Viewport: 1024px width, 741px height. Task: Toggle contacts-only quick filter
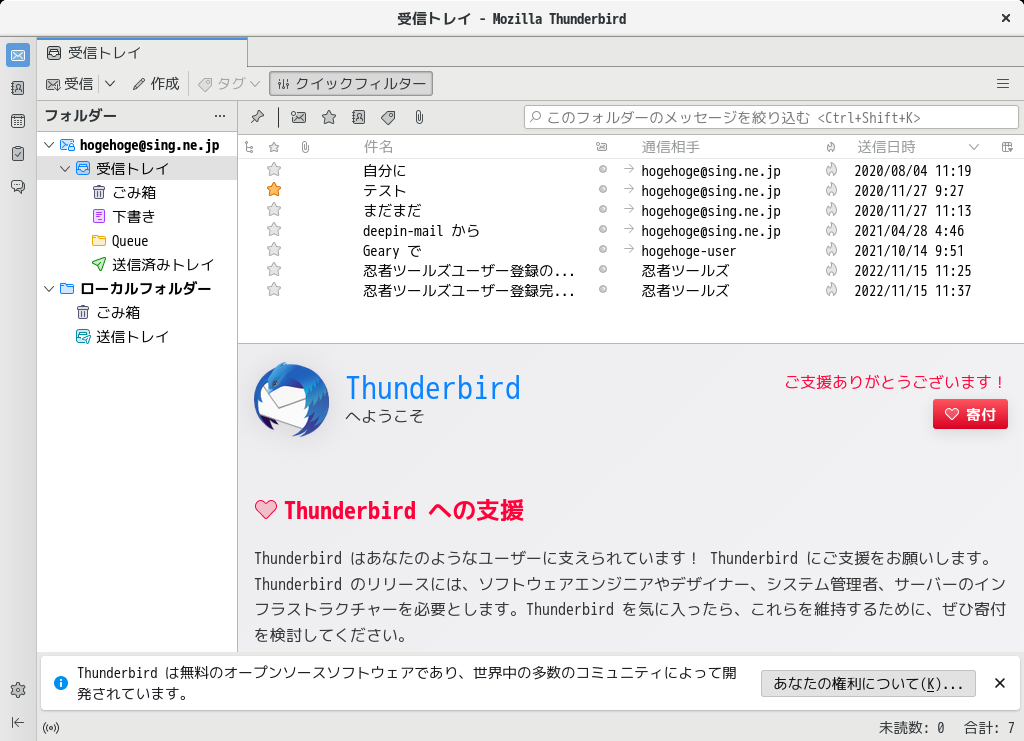[359, 117]
